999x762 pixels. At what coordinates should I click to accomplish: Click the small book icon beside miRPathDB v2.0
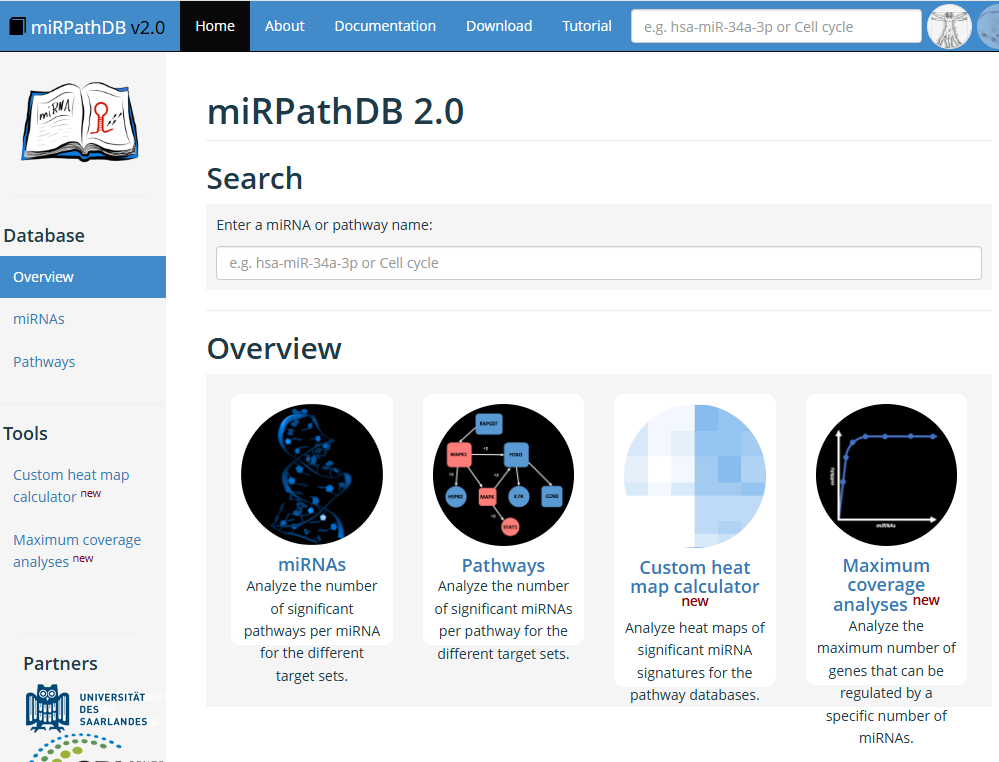17,27
